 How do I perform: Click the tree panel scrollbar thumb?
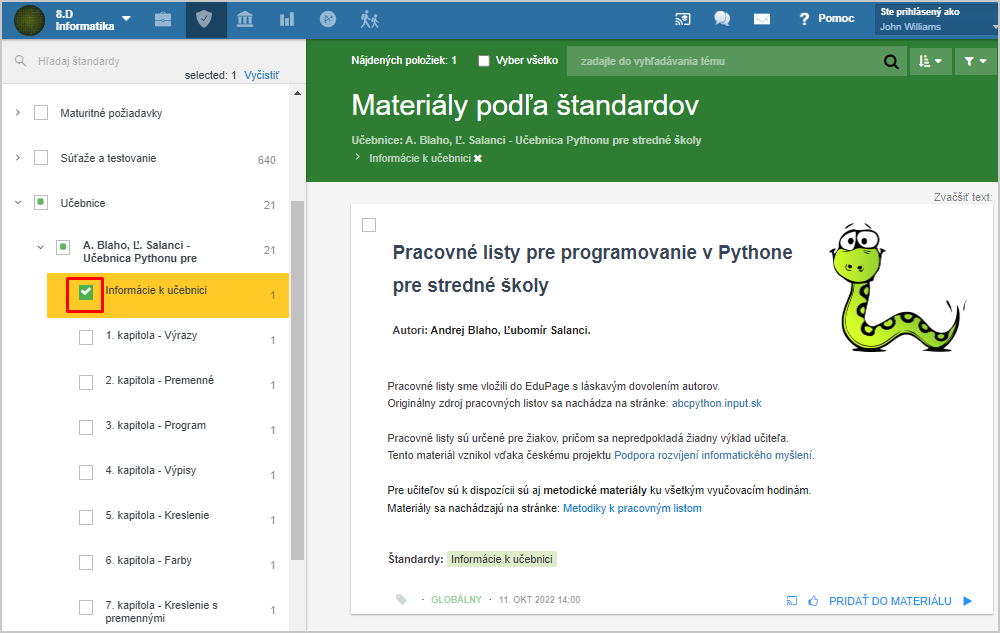(x=297, y=380)
